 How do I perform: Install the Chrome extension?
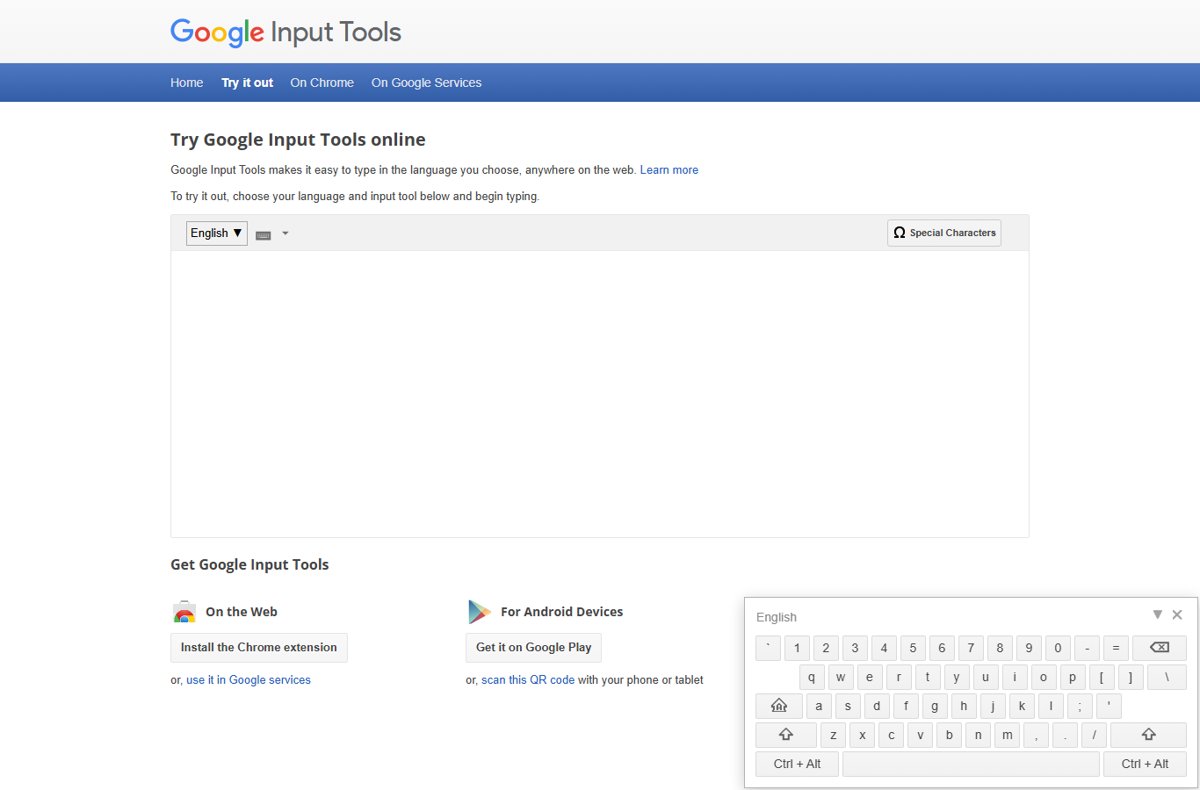259,648
